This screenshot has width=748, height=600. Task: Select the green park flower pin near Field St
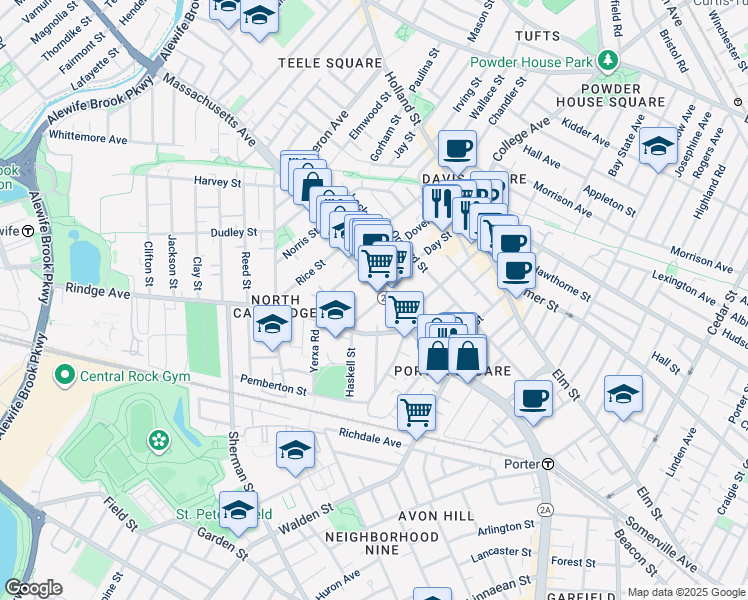(159, 440)
